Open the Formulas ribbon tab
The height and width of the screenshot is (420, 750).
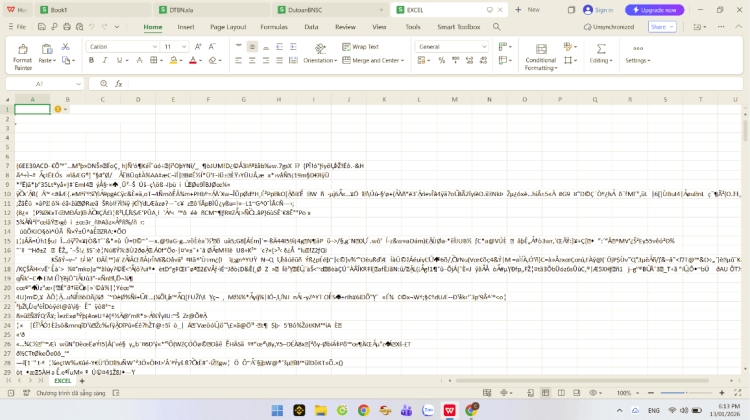click(x=274, y=27)
